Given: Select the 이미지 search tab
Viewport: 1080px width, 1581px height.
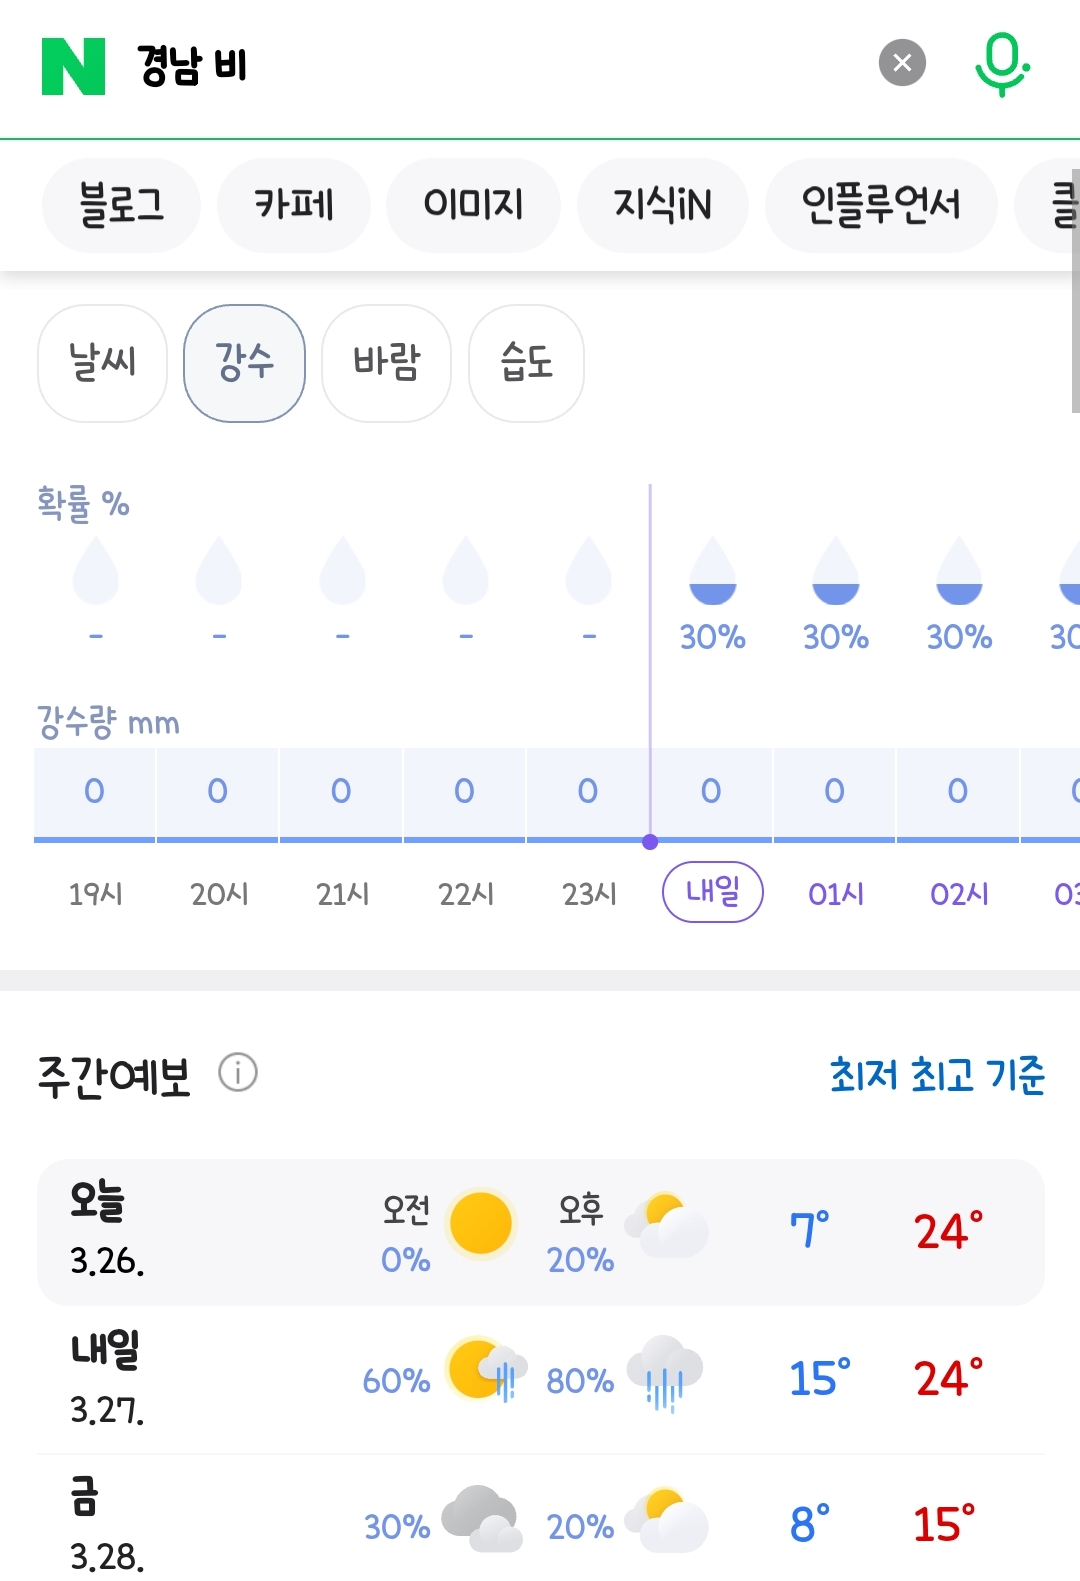Looking at the screenshot, I should [x=472, y=204].
